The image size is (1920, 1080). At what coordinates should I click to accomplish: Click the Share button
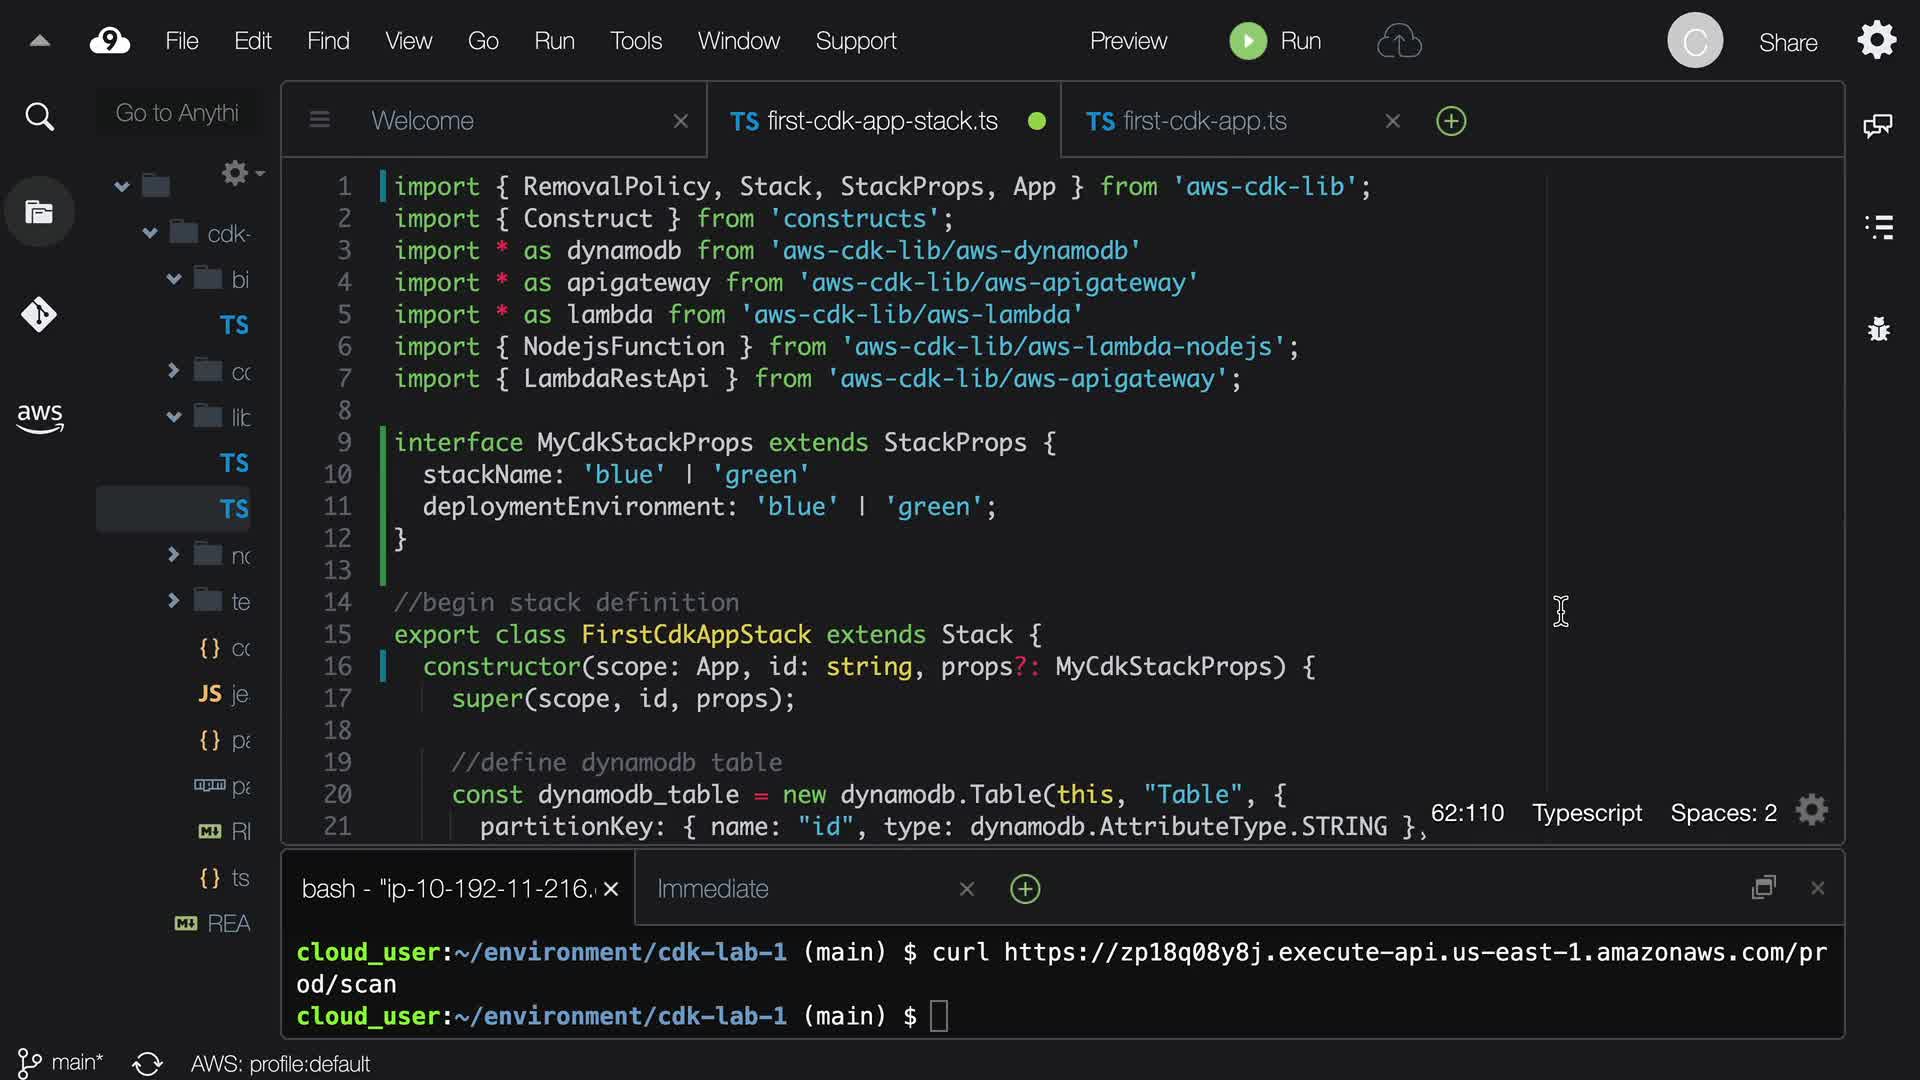(x=1788, y=42)
